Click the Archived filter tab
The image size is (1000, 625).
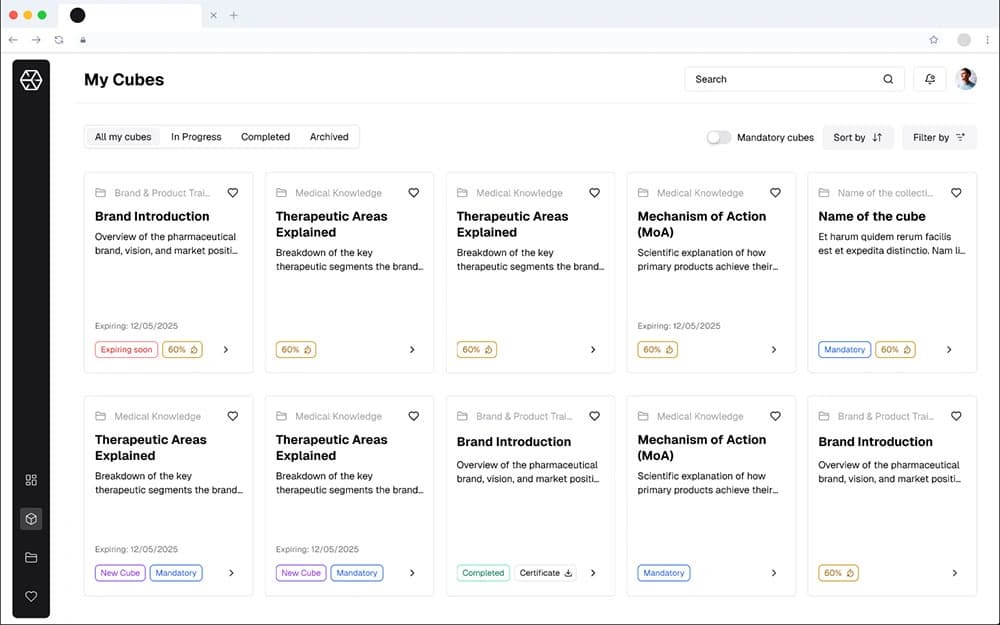(329, 136)
